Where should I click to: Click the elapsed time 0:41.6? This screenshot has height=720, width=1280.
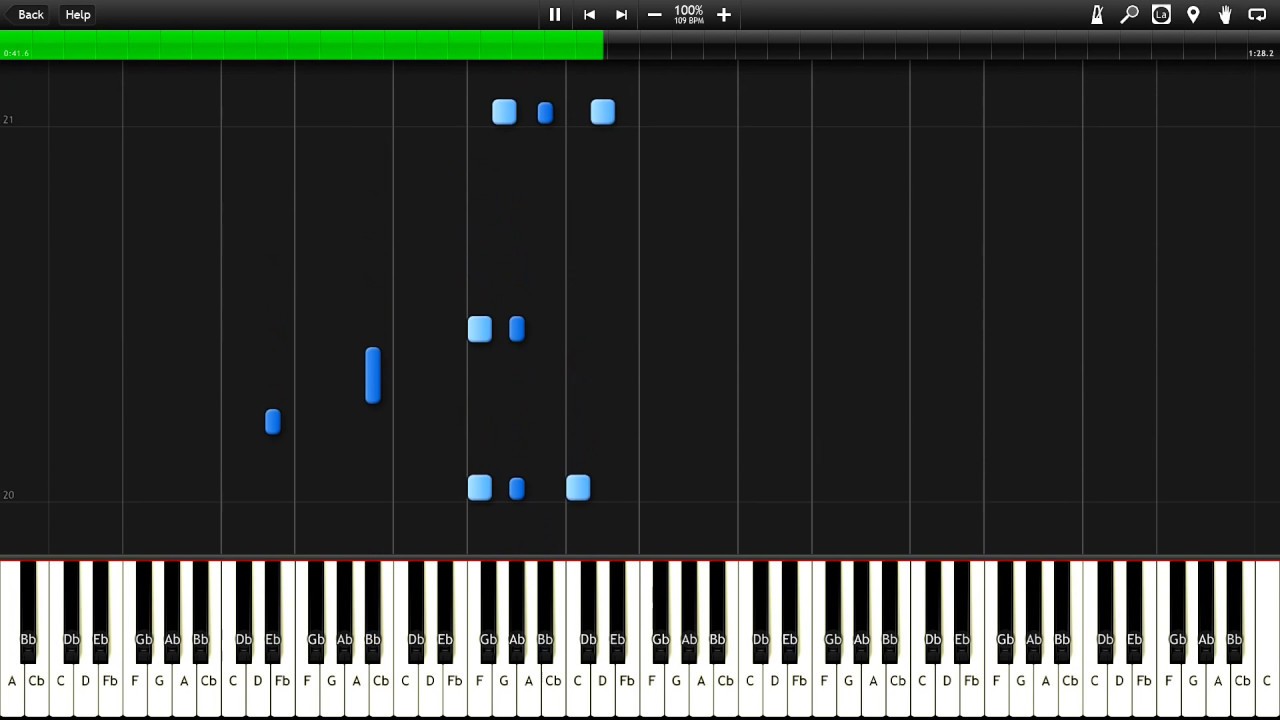16,53
